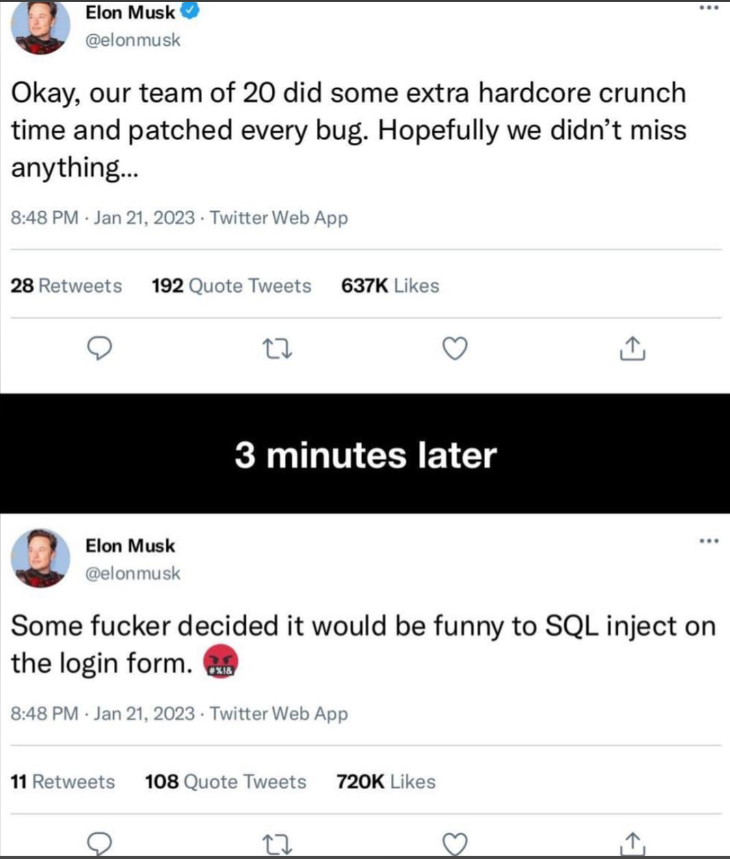Open the more options menu on the second tweet
This screenshot has width=730, height=859.
(707, 541)
